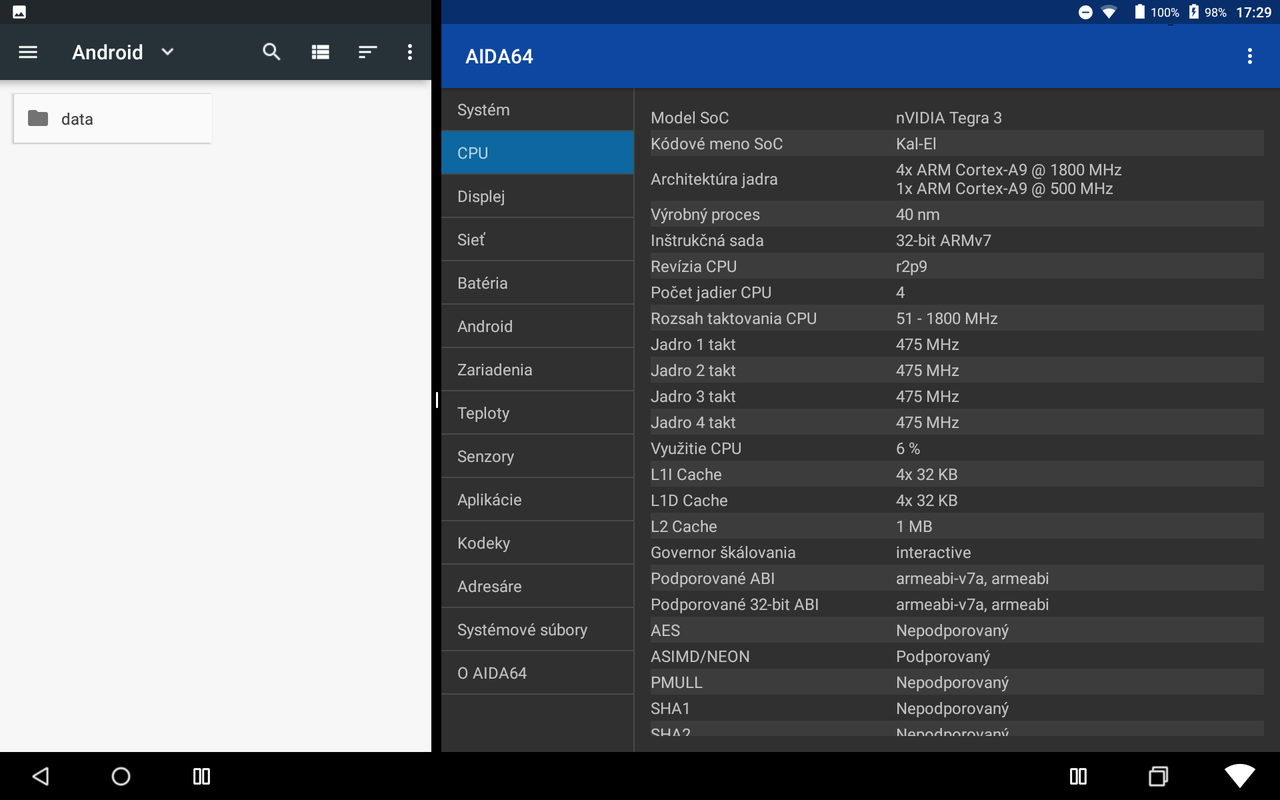This screenshot has width=1280, height=800.
Task: Select the CPU section
Action: (538, 153)
